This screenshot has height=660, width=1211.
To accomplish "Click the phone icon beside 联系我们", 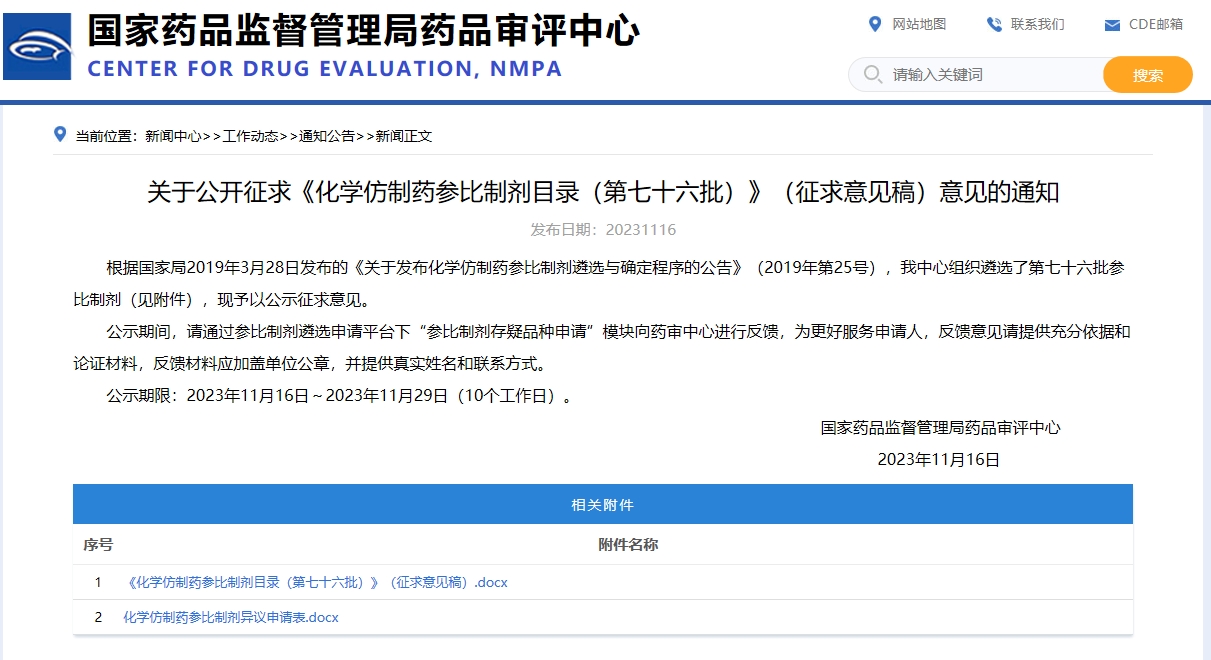I will click(994, 24).
